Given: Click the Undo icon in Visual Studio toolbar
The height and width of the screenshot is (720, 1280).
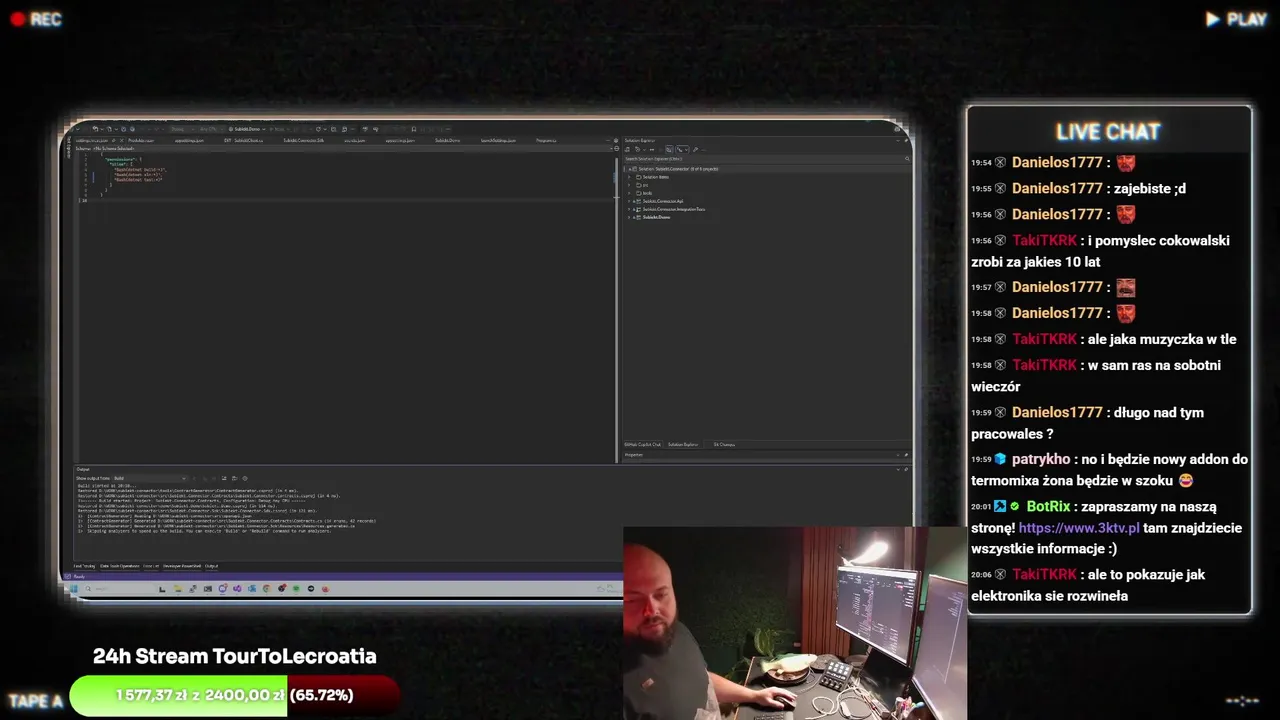Looking at the screenshot, I should pyautogui.click(x=95, y=129).
